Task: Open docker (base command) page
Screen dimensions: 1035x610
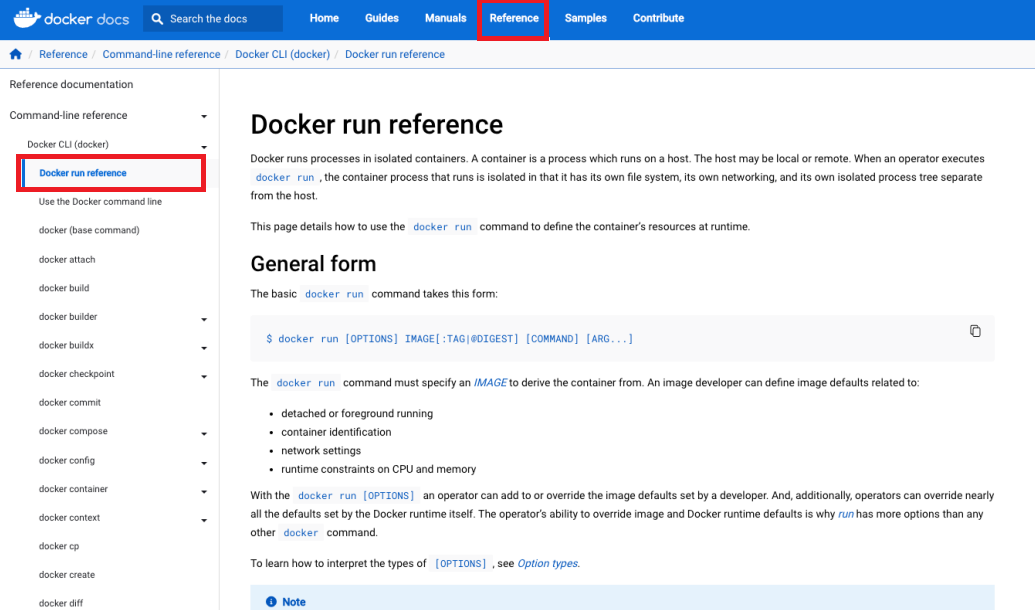Action: click(89, 230)
